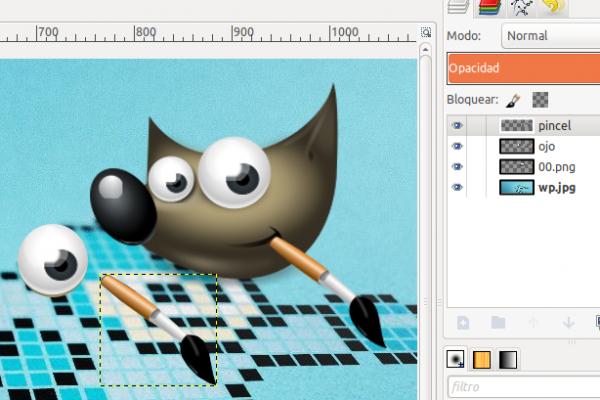Open the Brushes tab
600x400 pixels.
point(455,359)
